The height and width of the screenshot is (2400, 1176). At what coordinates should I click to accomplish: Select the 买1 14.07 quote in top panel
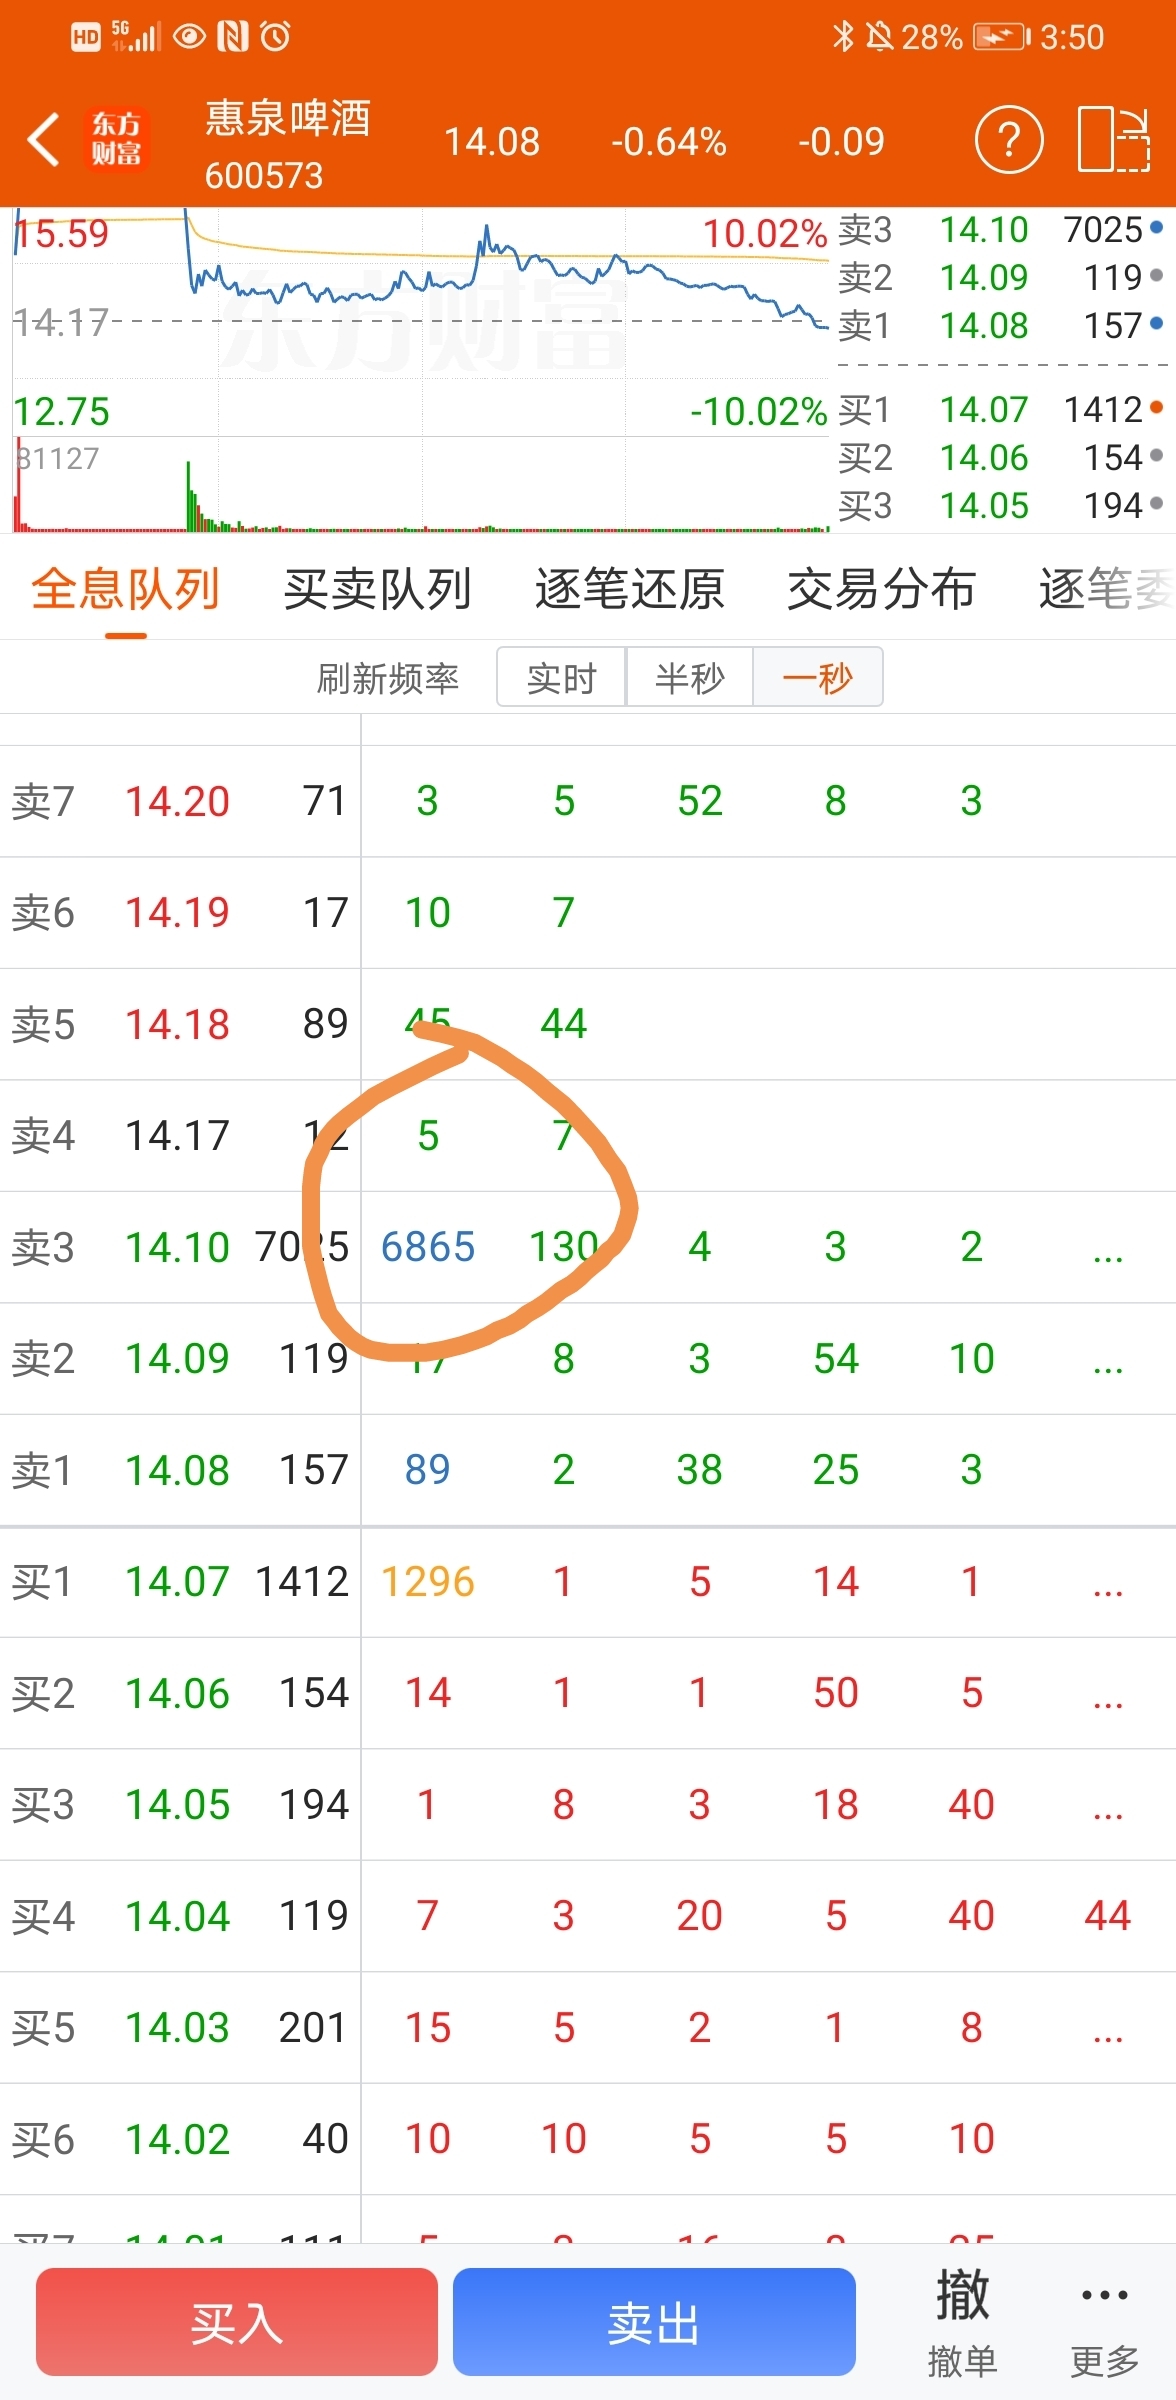click(x=1001, y=409)
